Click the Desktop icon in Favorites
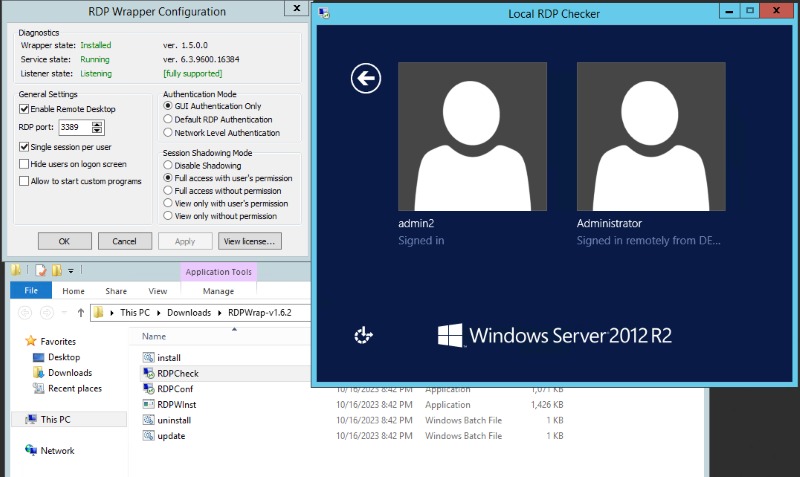This screenshot has width=800, height=477. [39, 357]
